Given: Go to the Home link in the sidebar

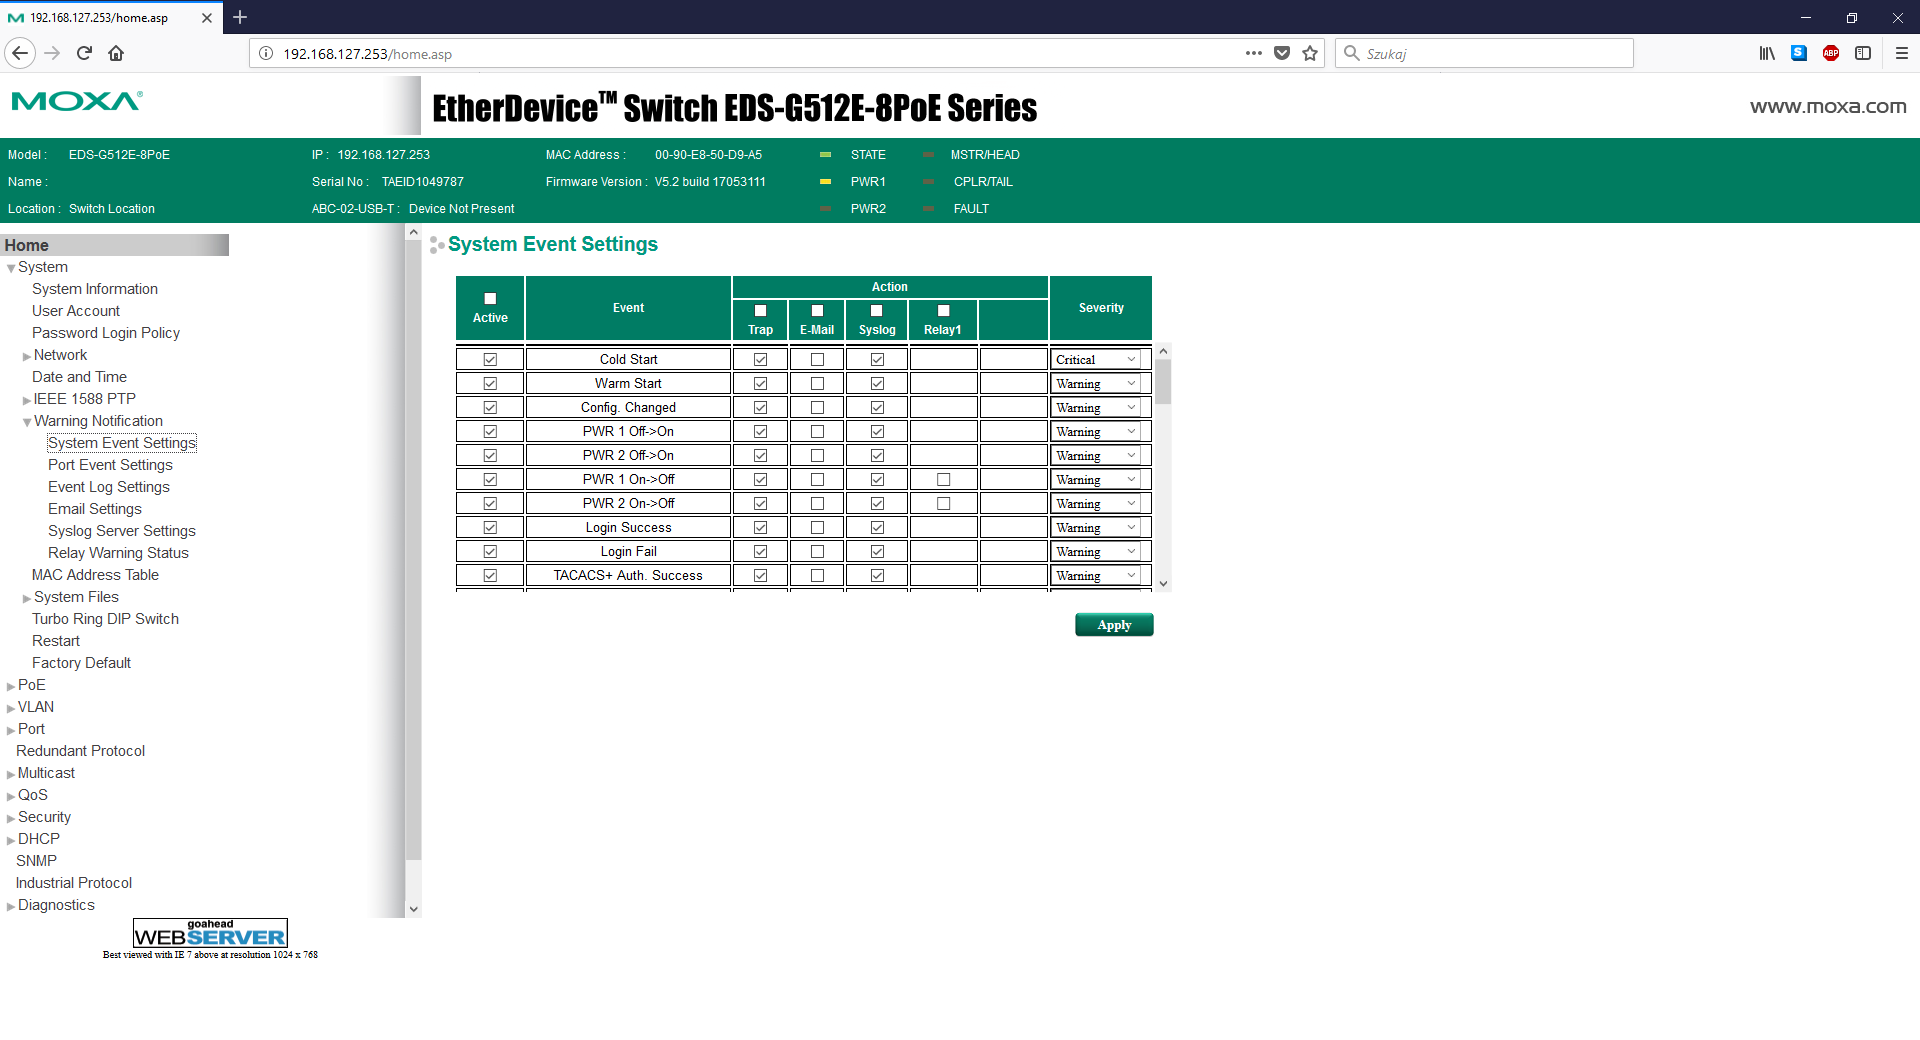Looking at the screenshot, I should pyautogui.click(x=27, y=245).
